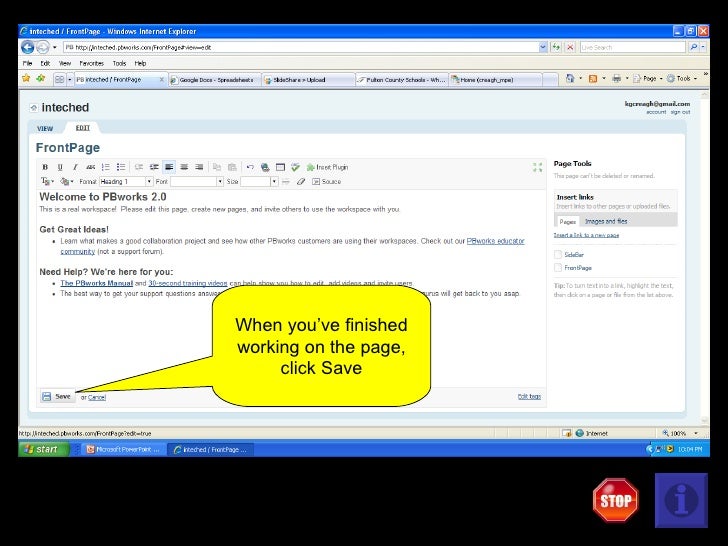The height and width of the screenshot is (546, 728).
Task: Open the PBworks educator community link
Action: (495, 241)
